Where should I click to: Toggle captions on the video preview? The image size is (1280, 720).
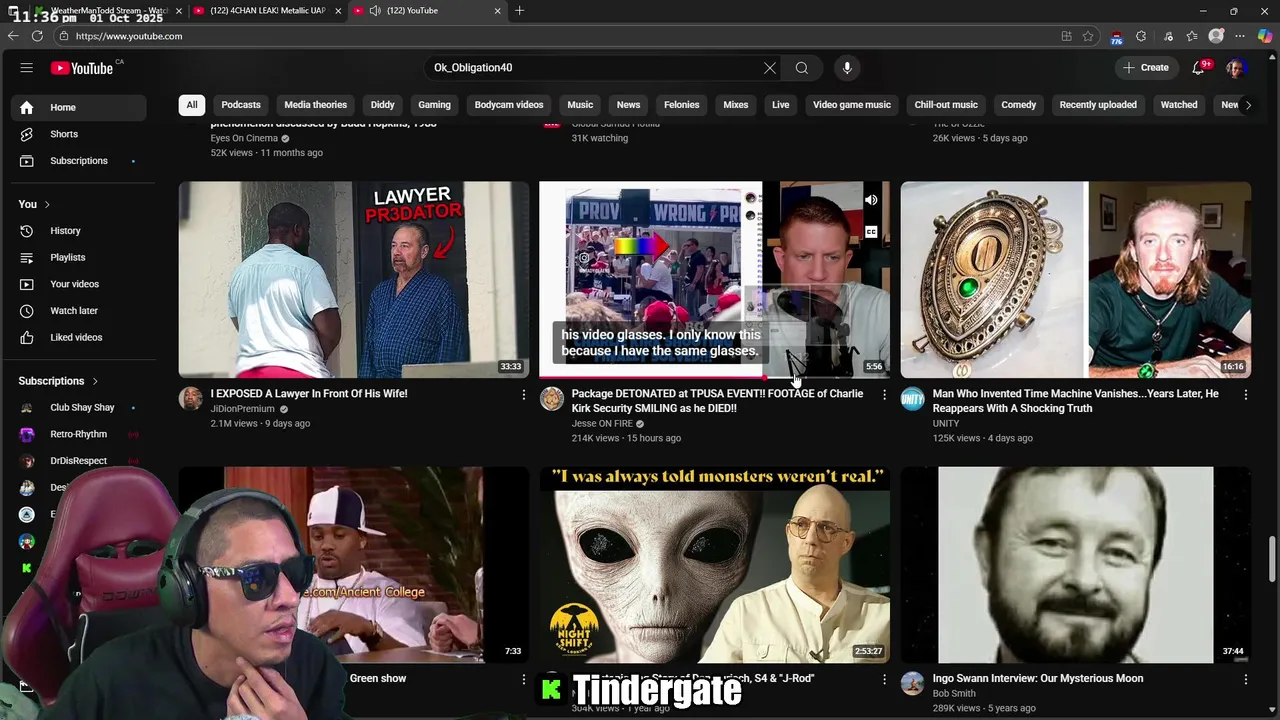point(871,232)
